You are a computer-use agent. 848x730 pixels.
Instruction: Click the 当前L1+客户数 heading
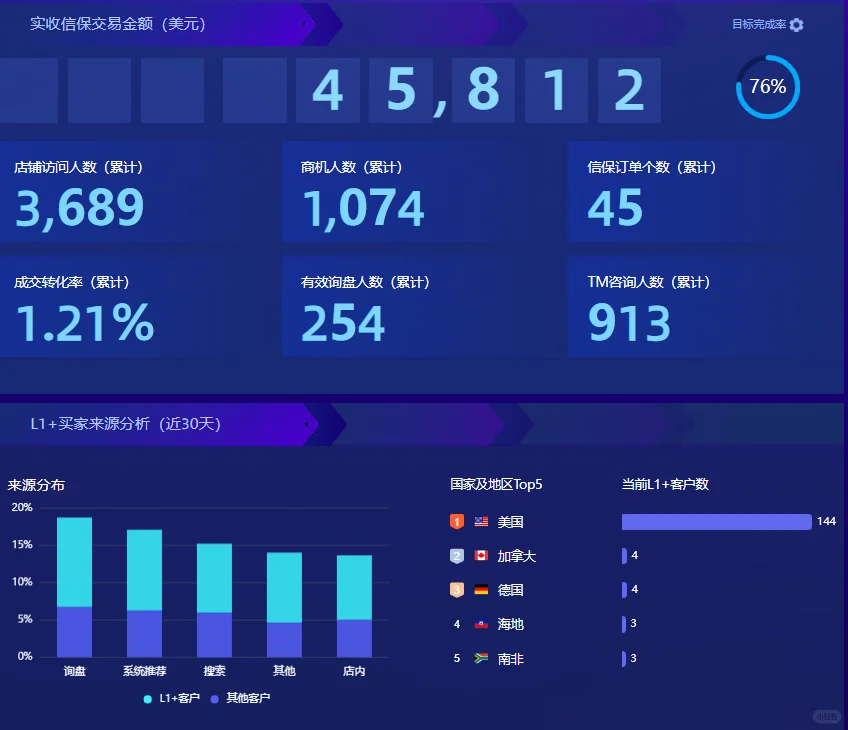tap(665, 485)
